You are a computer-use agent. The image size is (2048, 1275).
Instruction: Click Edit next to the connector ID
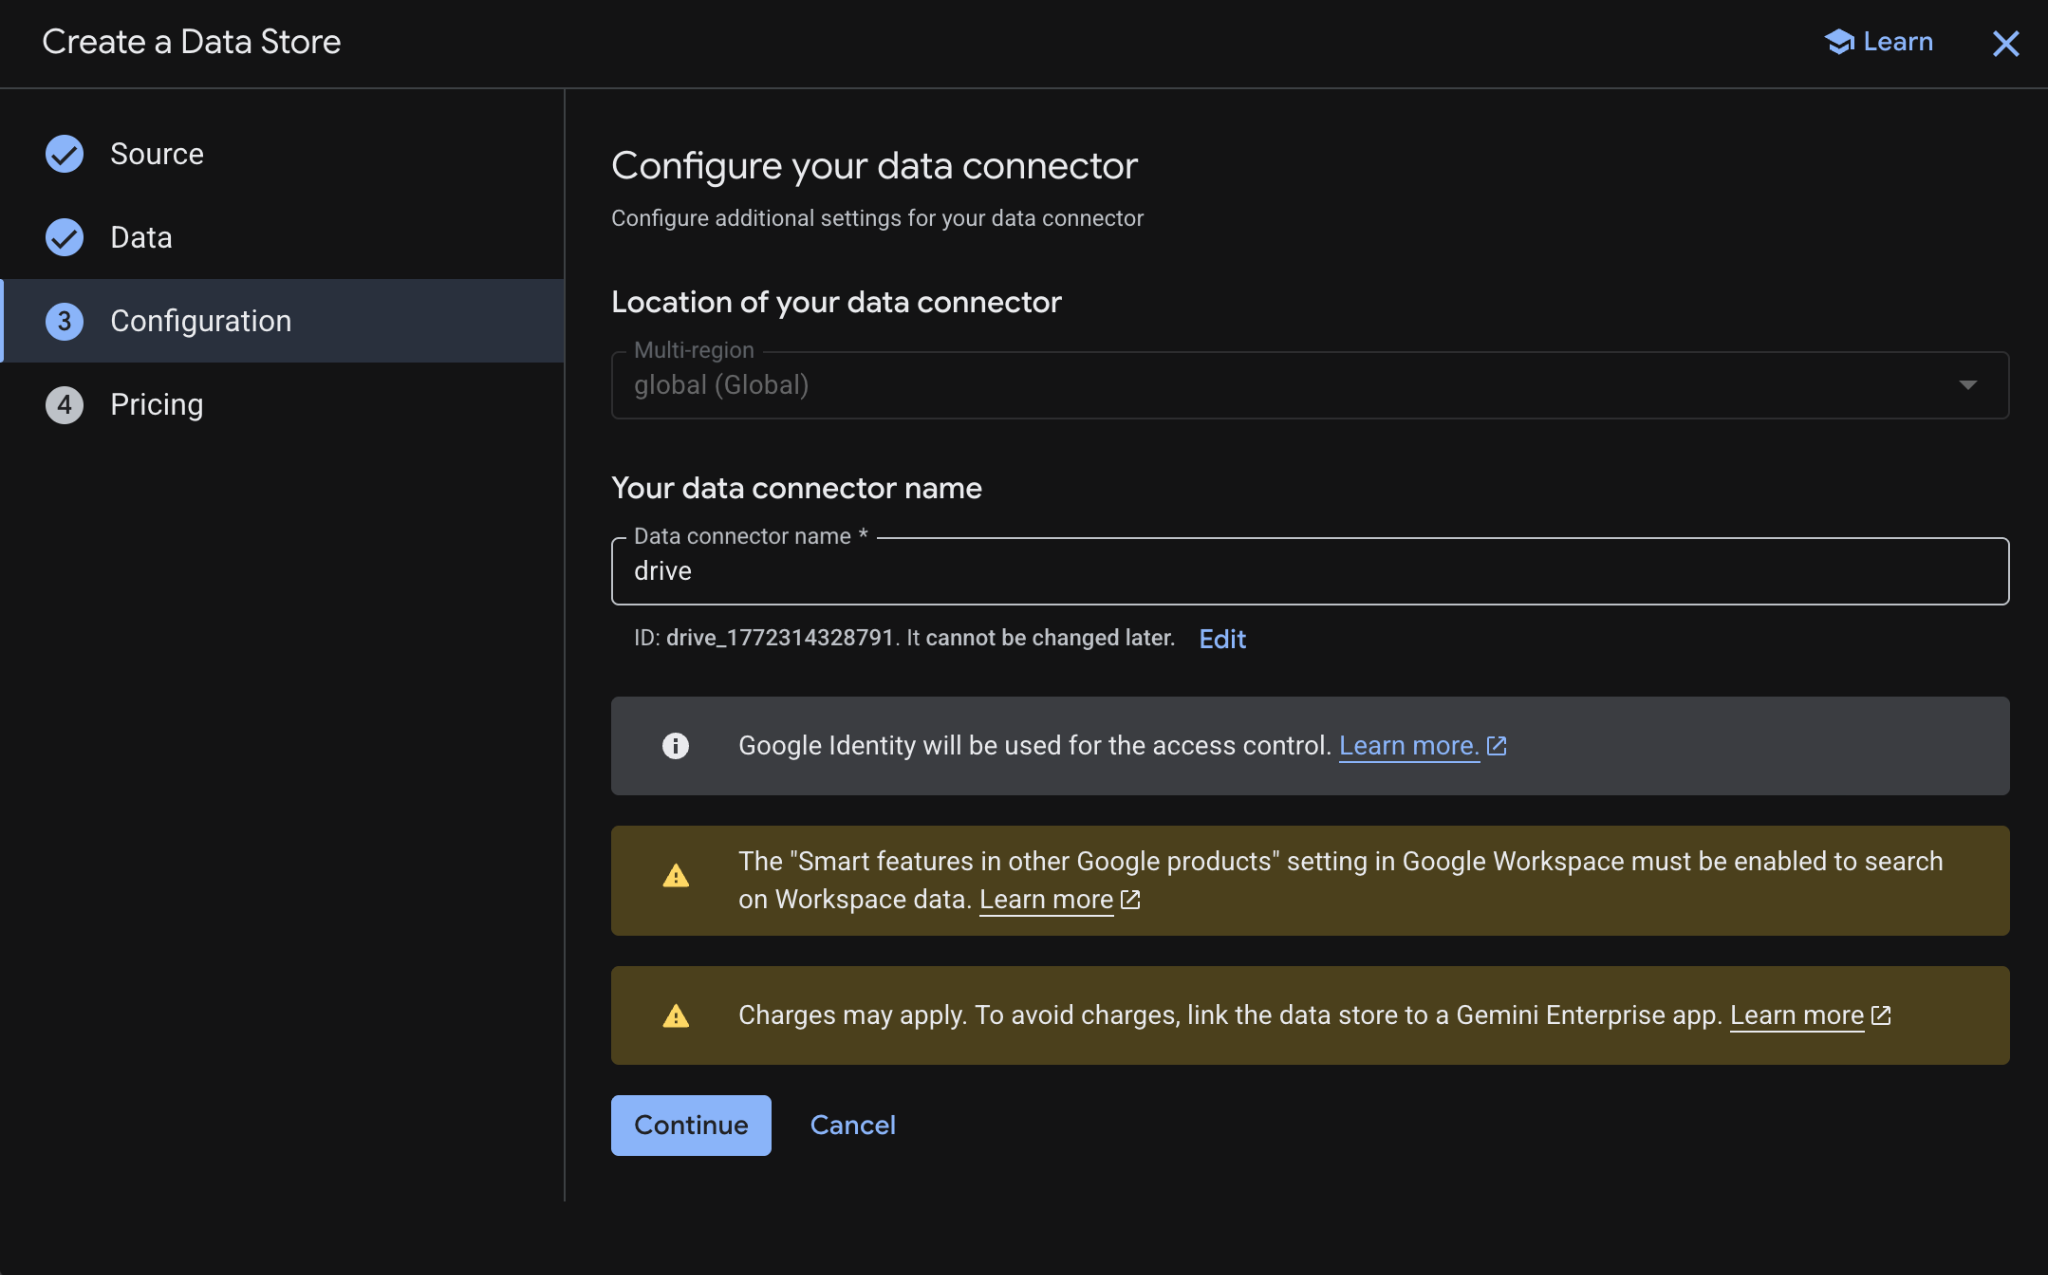[x=1222, y=639]
